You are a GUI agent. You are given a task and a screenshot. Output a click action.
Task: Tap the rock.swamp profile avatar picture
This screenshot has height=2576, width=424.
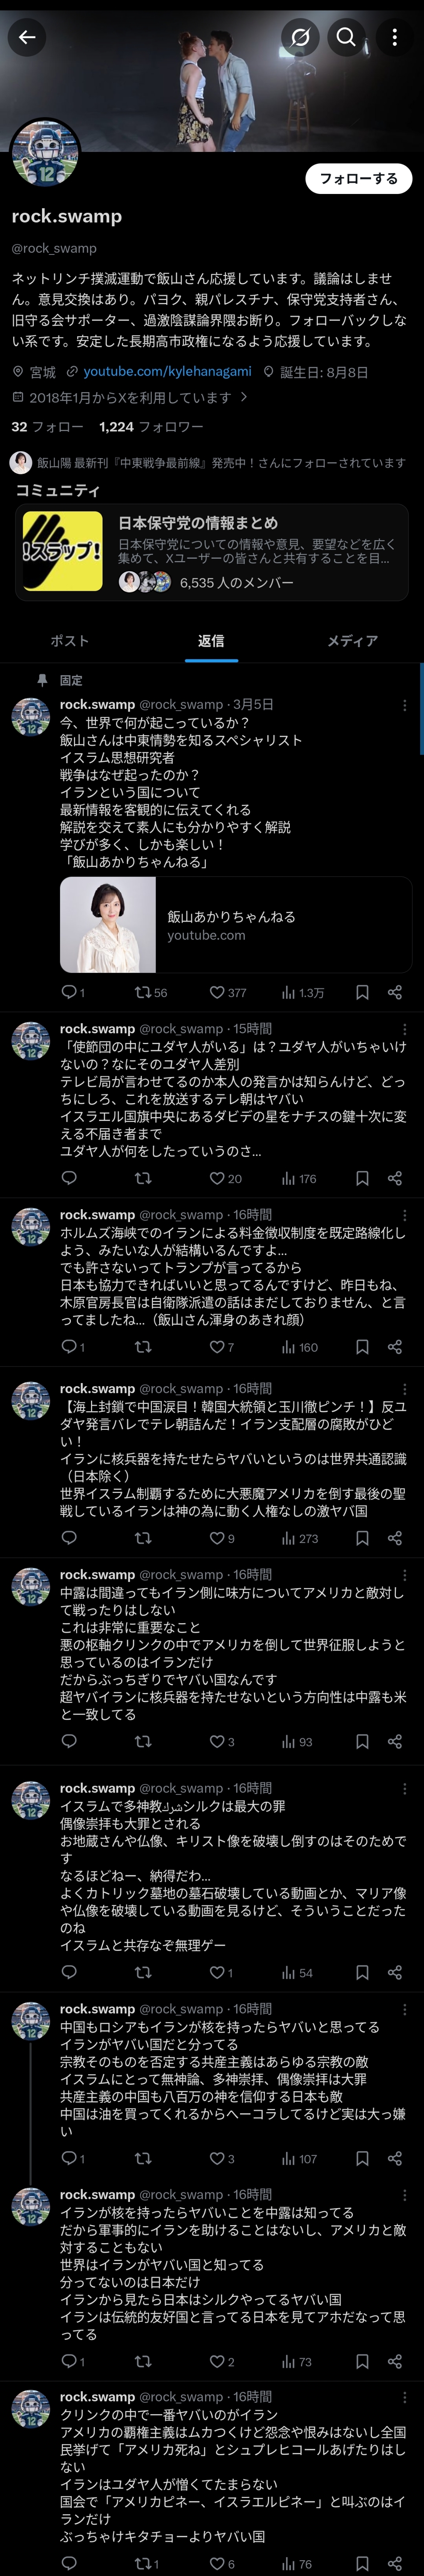45,153
